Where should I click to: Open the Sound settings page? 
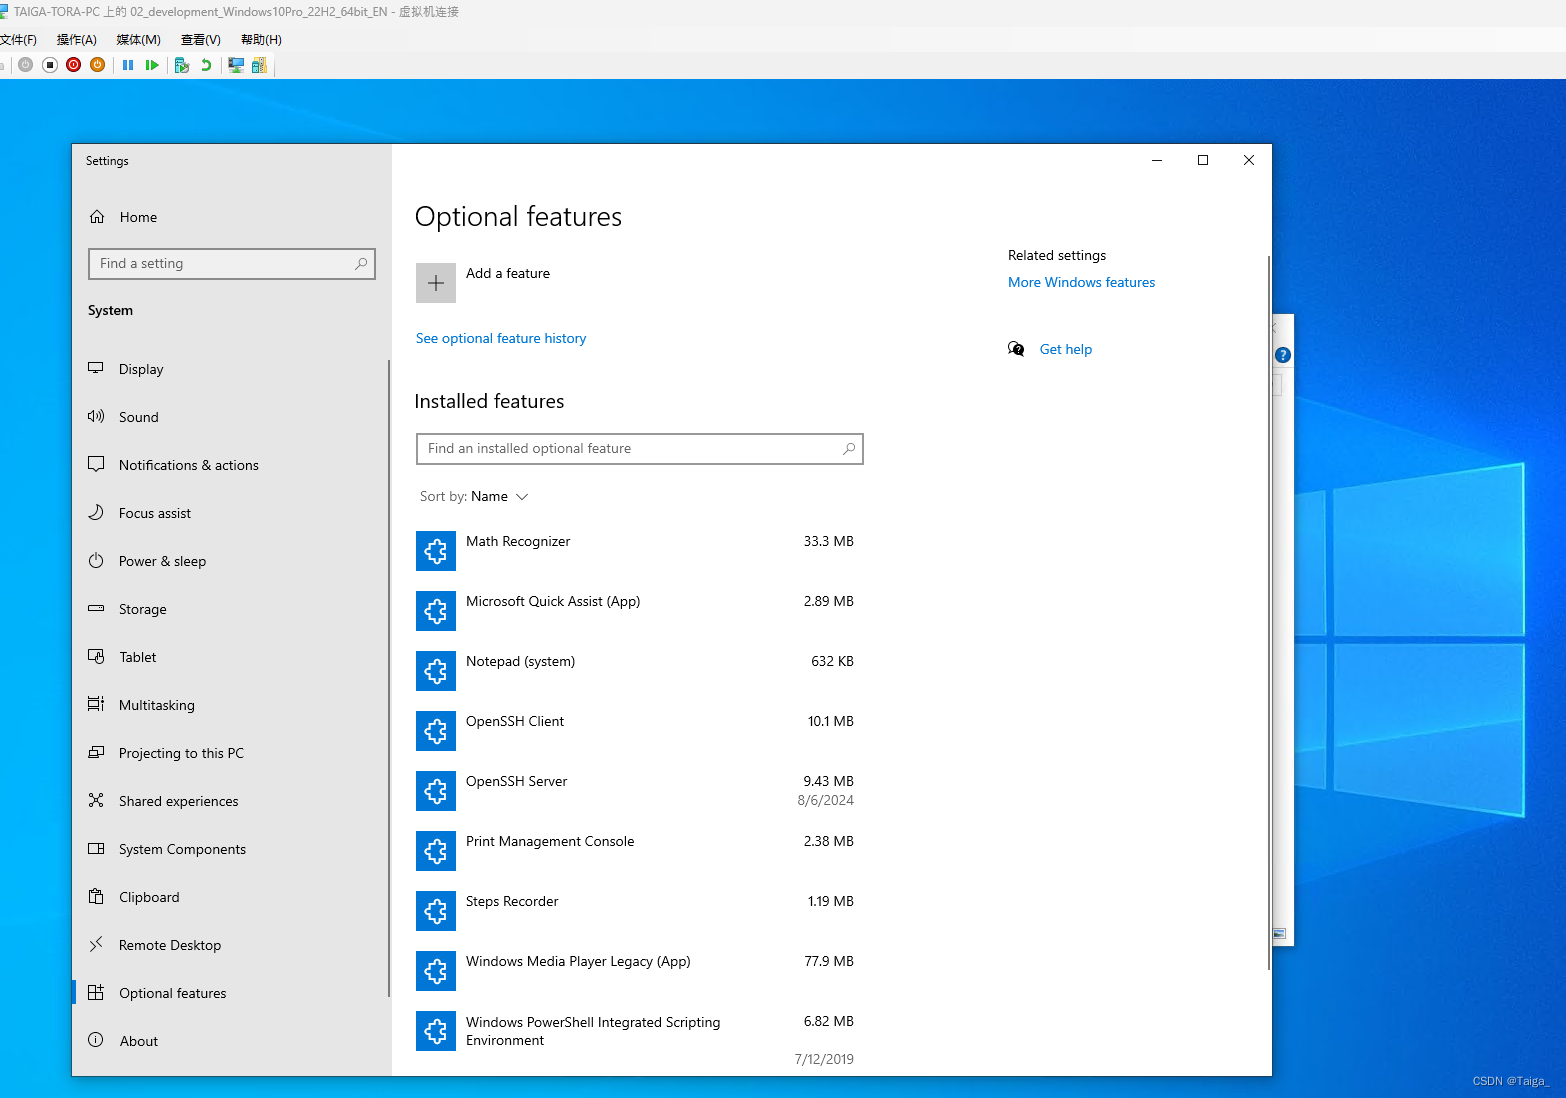tap(231, 417)
